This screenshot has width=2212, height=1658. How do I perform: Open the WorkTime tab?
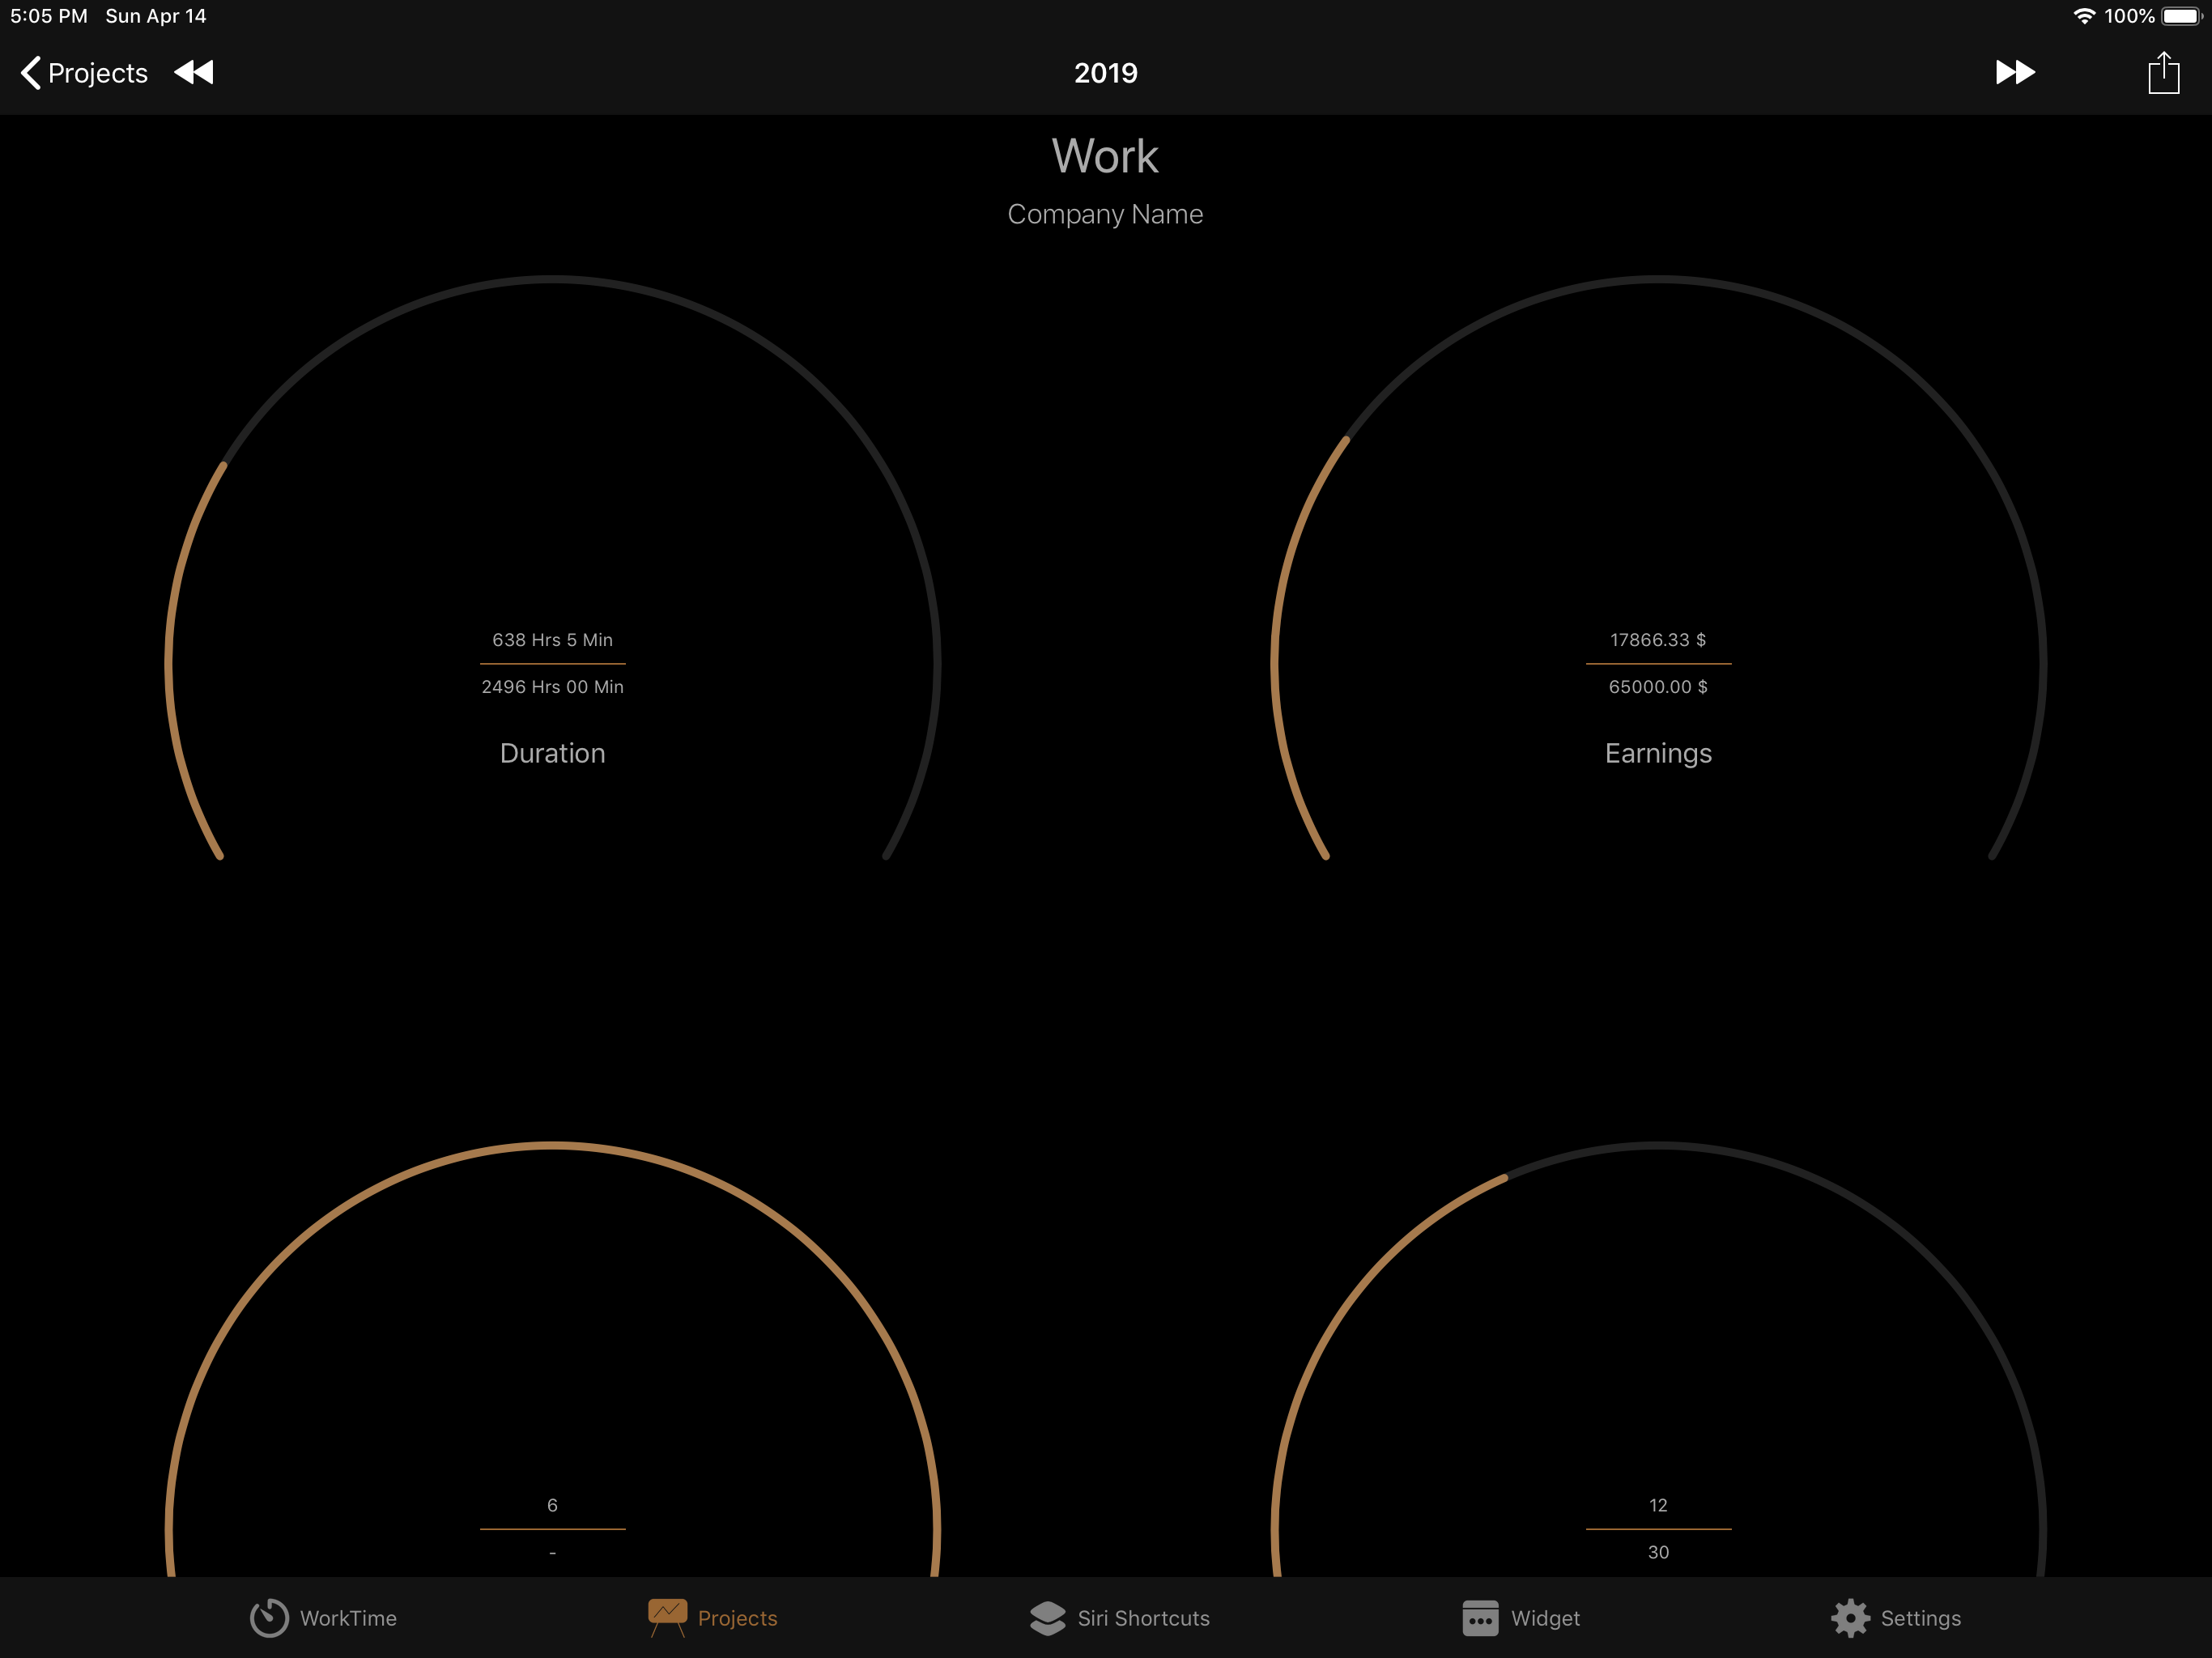(x=323, y=1618)
